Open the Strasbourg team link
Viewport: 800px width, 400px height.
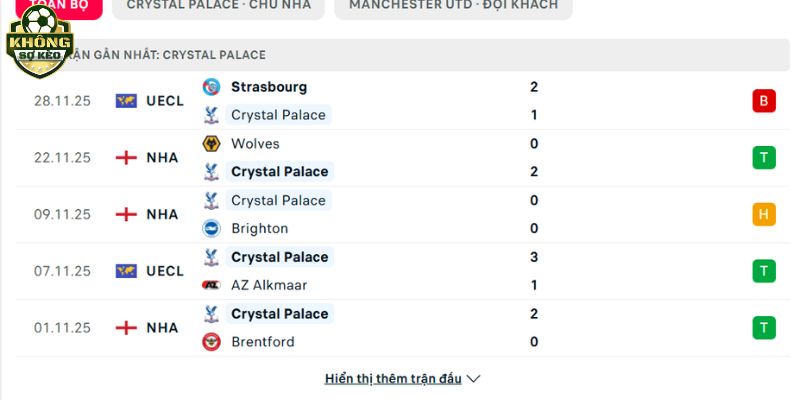[x=269, y=87]
